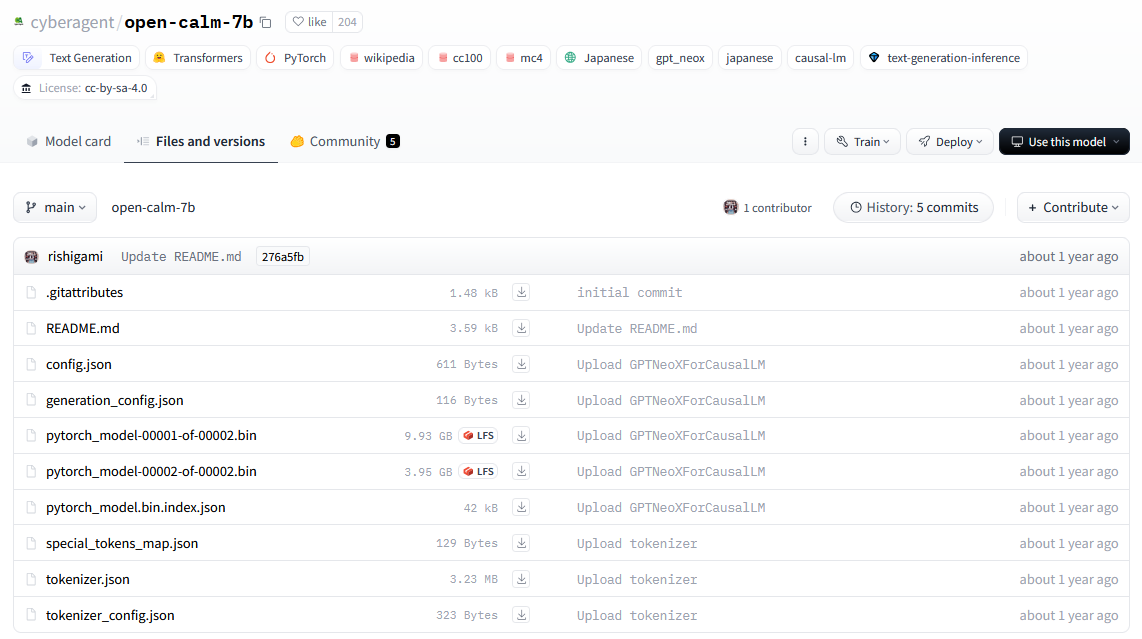1142x639 pixels.
Task: Select the Text Generation tag
Action: point(76,58)
